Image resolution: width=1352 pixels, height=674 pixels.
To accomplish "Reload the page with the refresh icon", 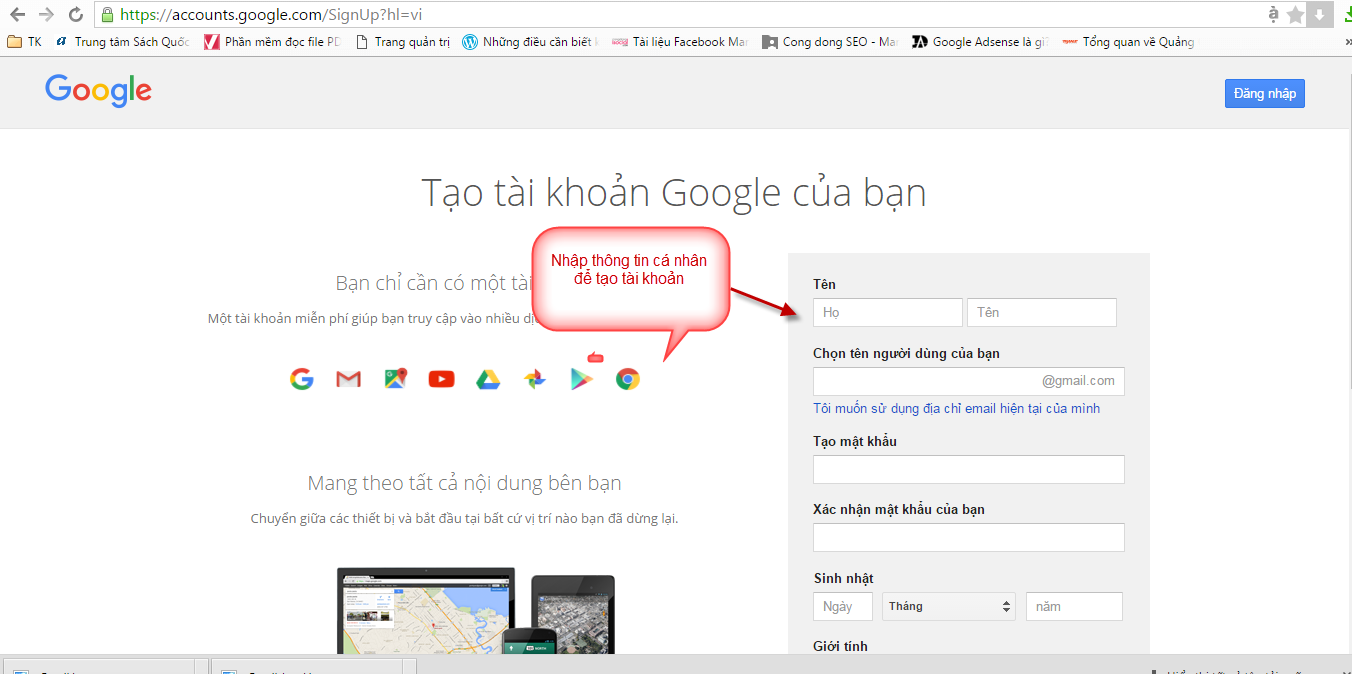I will [75, 15].
